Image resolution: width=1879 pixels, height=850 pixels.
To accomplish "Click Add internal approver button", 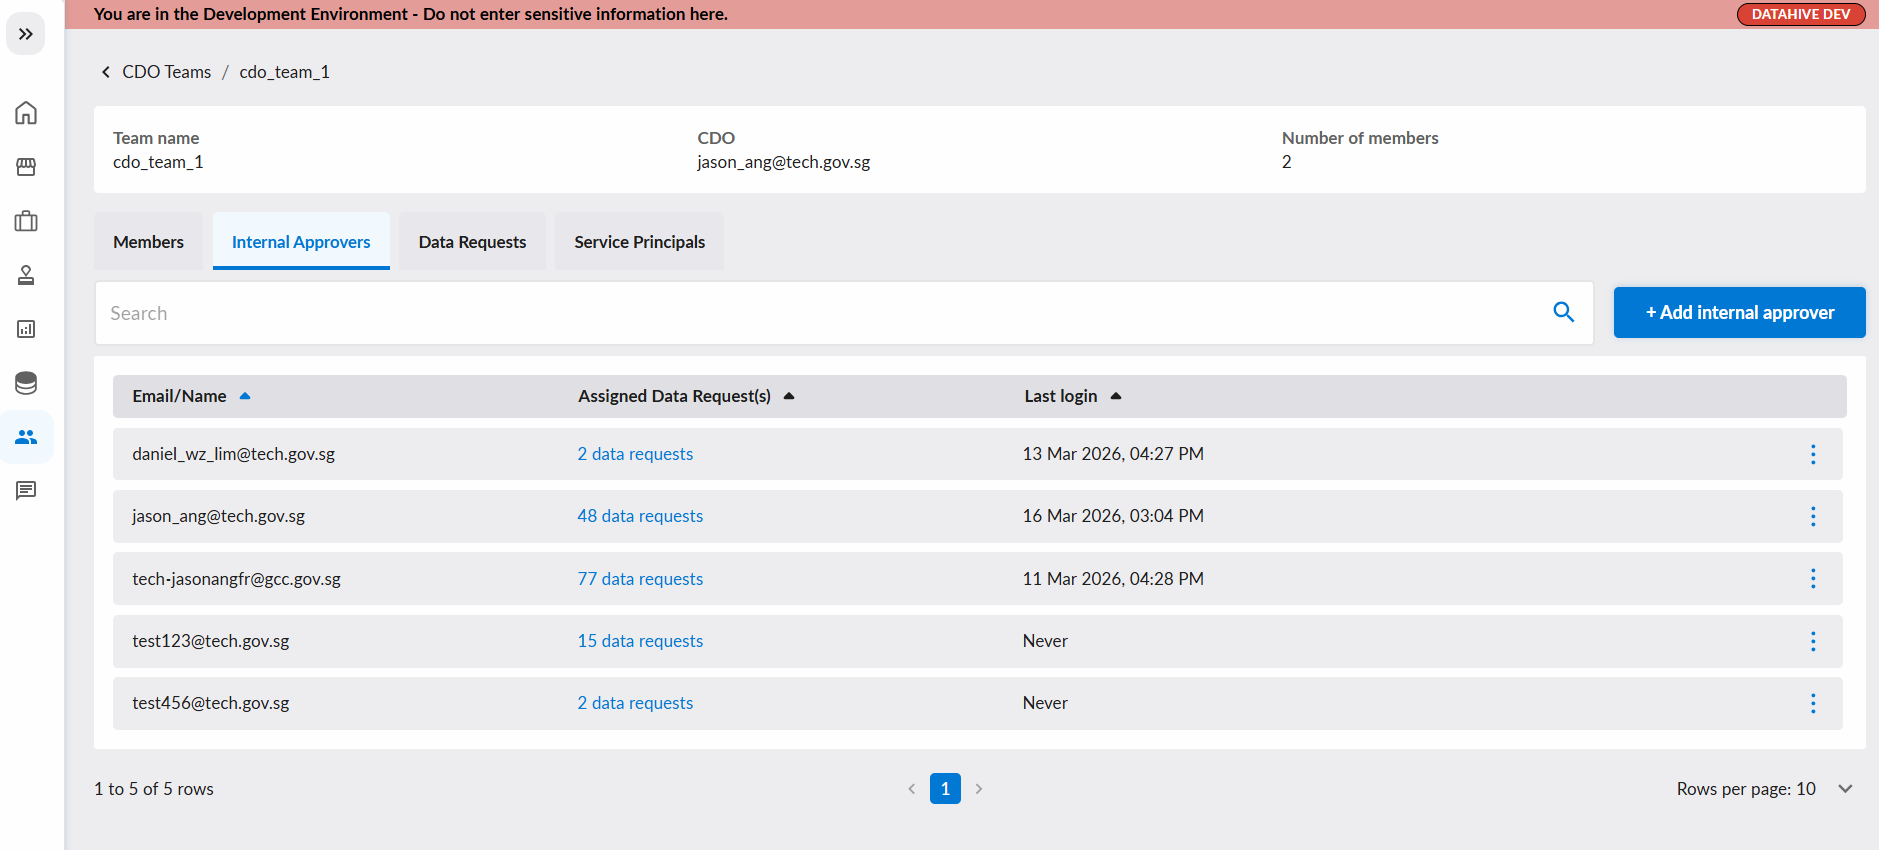I will tap(1739, 312).
